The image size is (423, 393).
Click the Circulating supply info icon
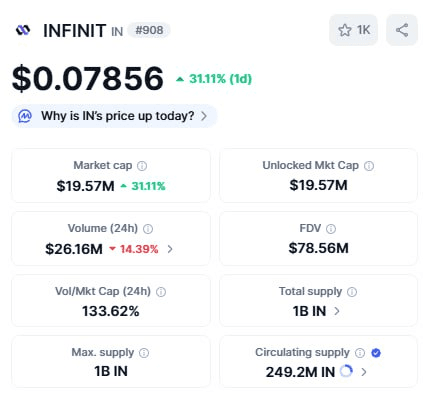[360, 353]
